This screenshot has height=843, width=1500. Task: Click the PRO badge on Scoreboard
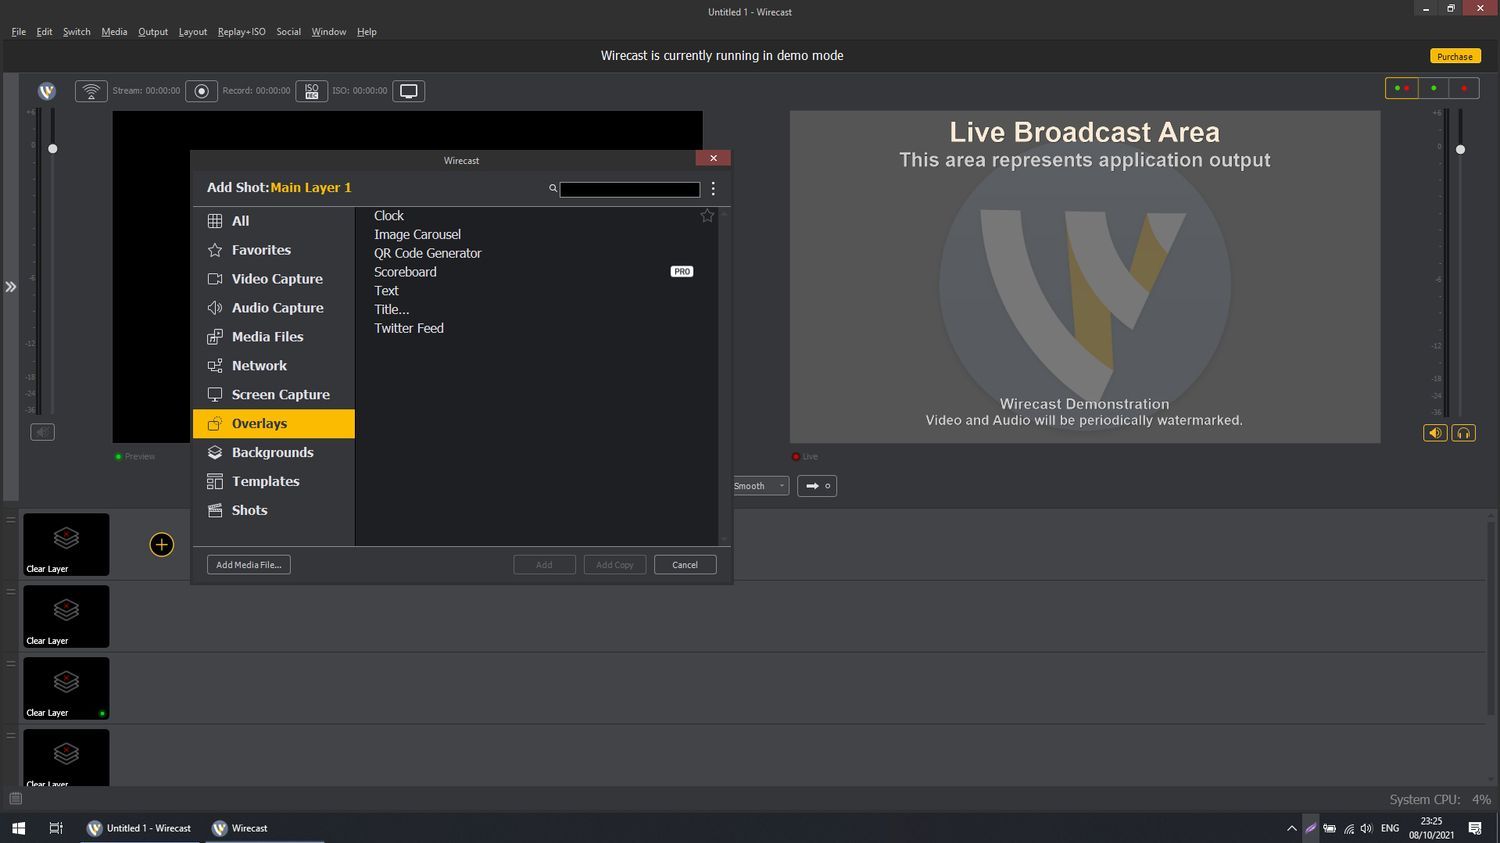click(x=681, y=271)
